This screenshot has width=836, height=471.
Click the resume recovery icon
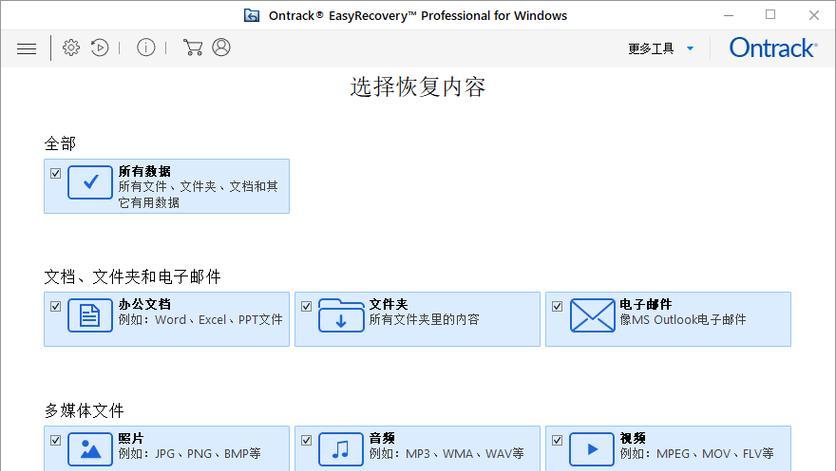tap(100, 47)
